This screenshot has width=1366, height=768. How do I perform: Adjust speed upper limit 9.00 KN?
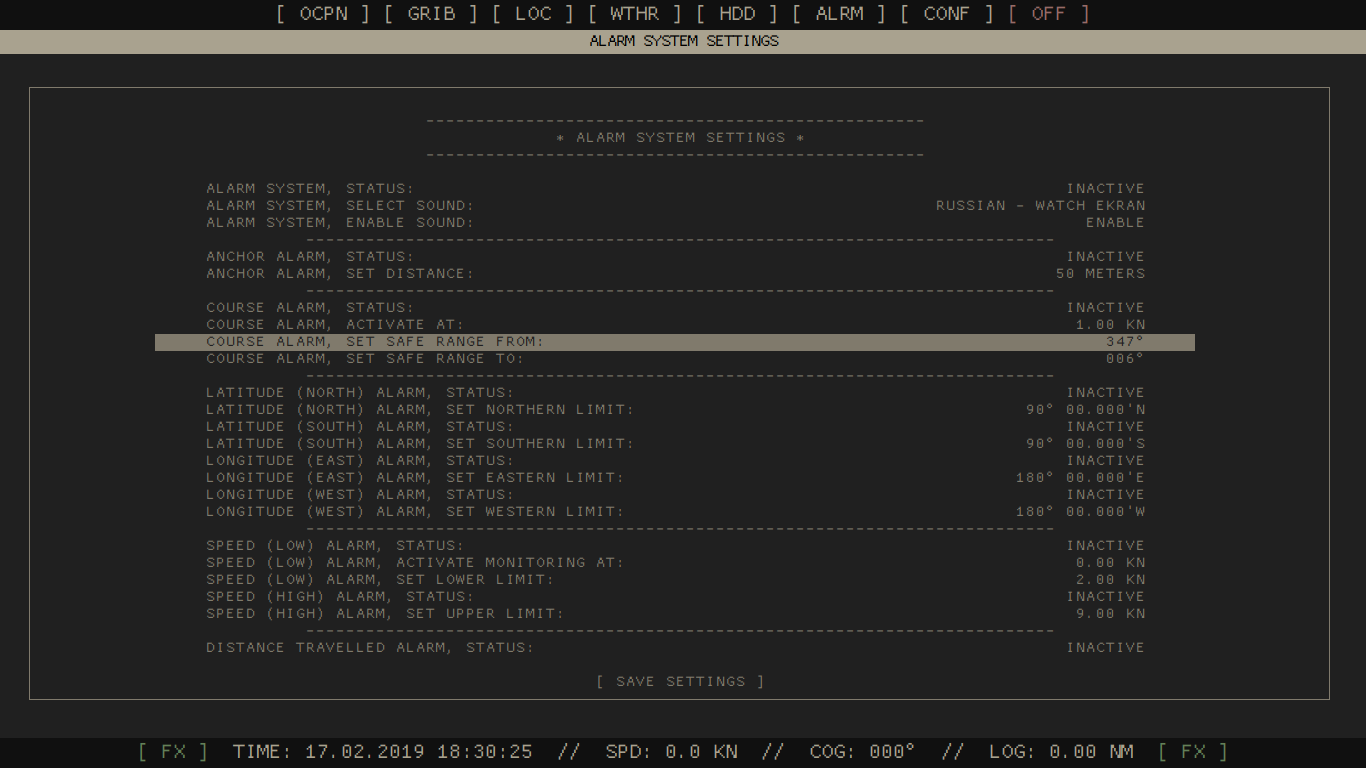[x=1110, y=613]
